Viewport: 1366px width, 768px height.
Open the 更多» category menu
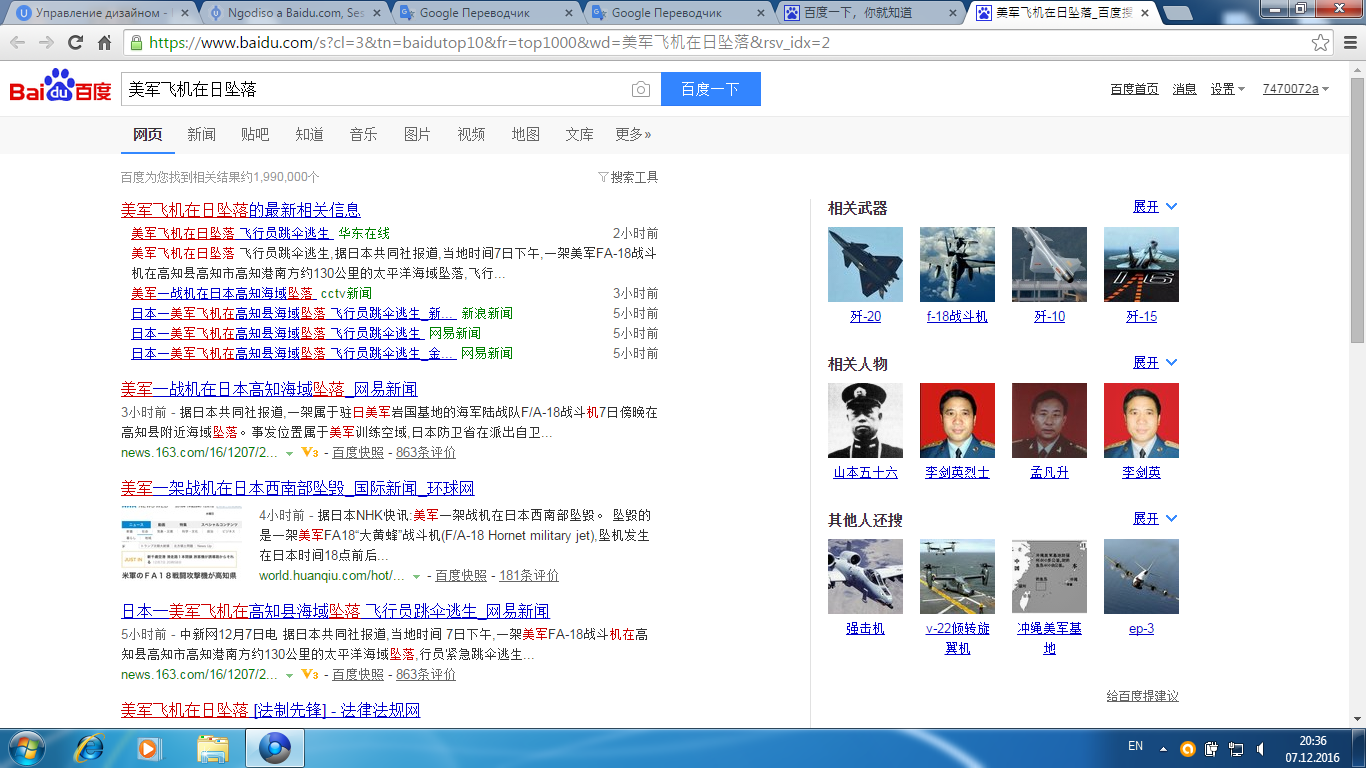pos(633,134)
